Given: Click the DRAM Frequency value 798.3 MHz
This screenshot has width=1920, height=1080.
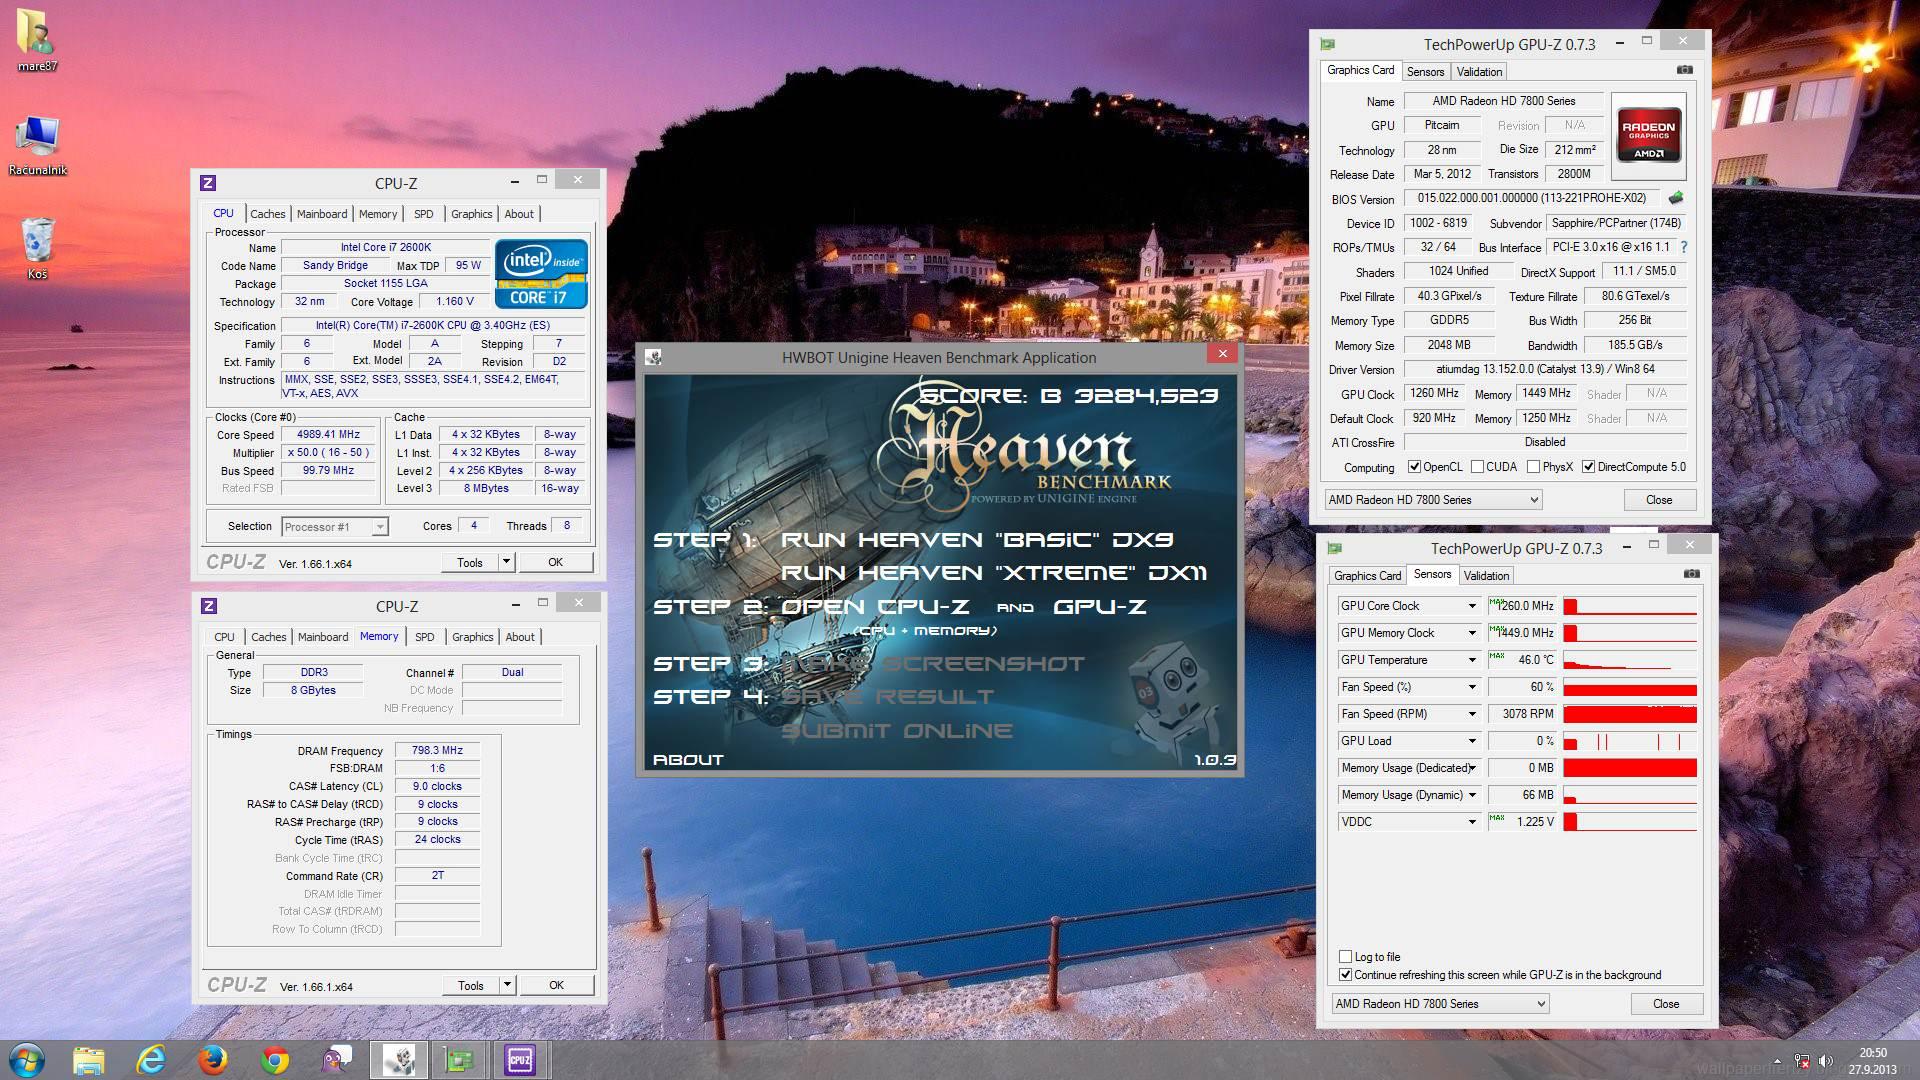Looking at the screenshot, I should (437, 750).
